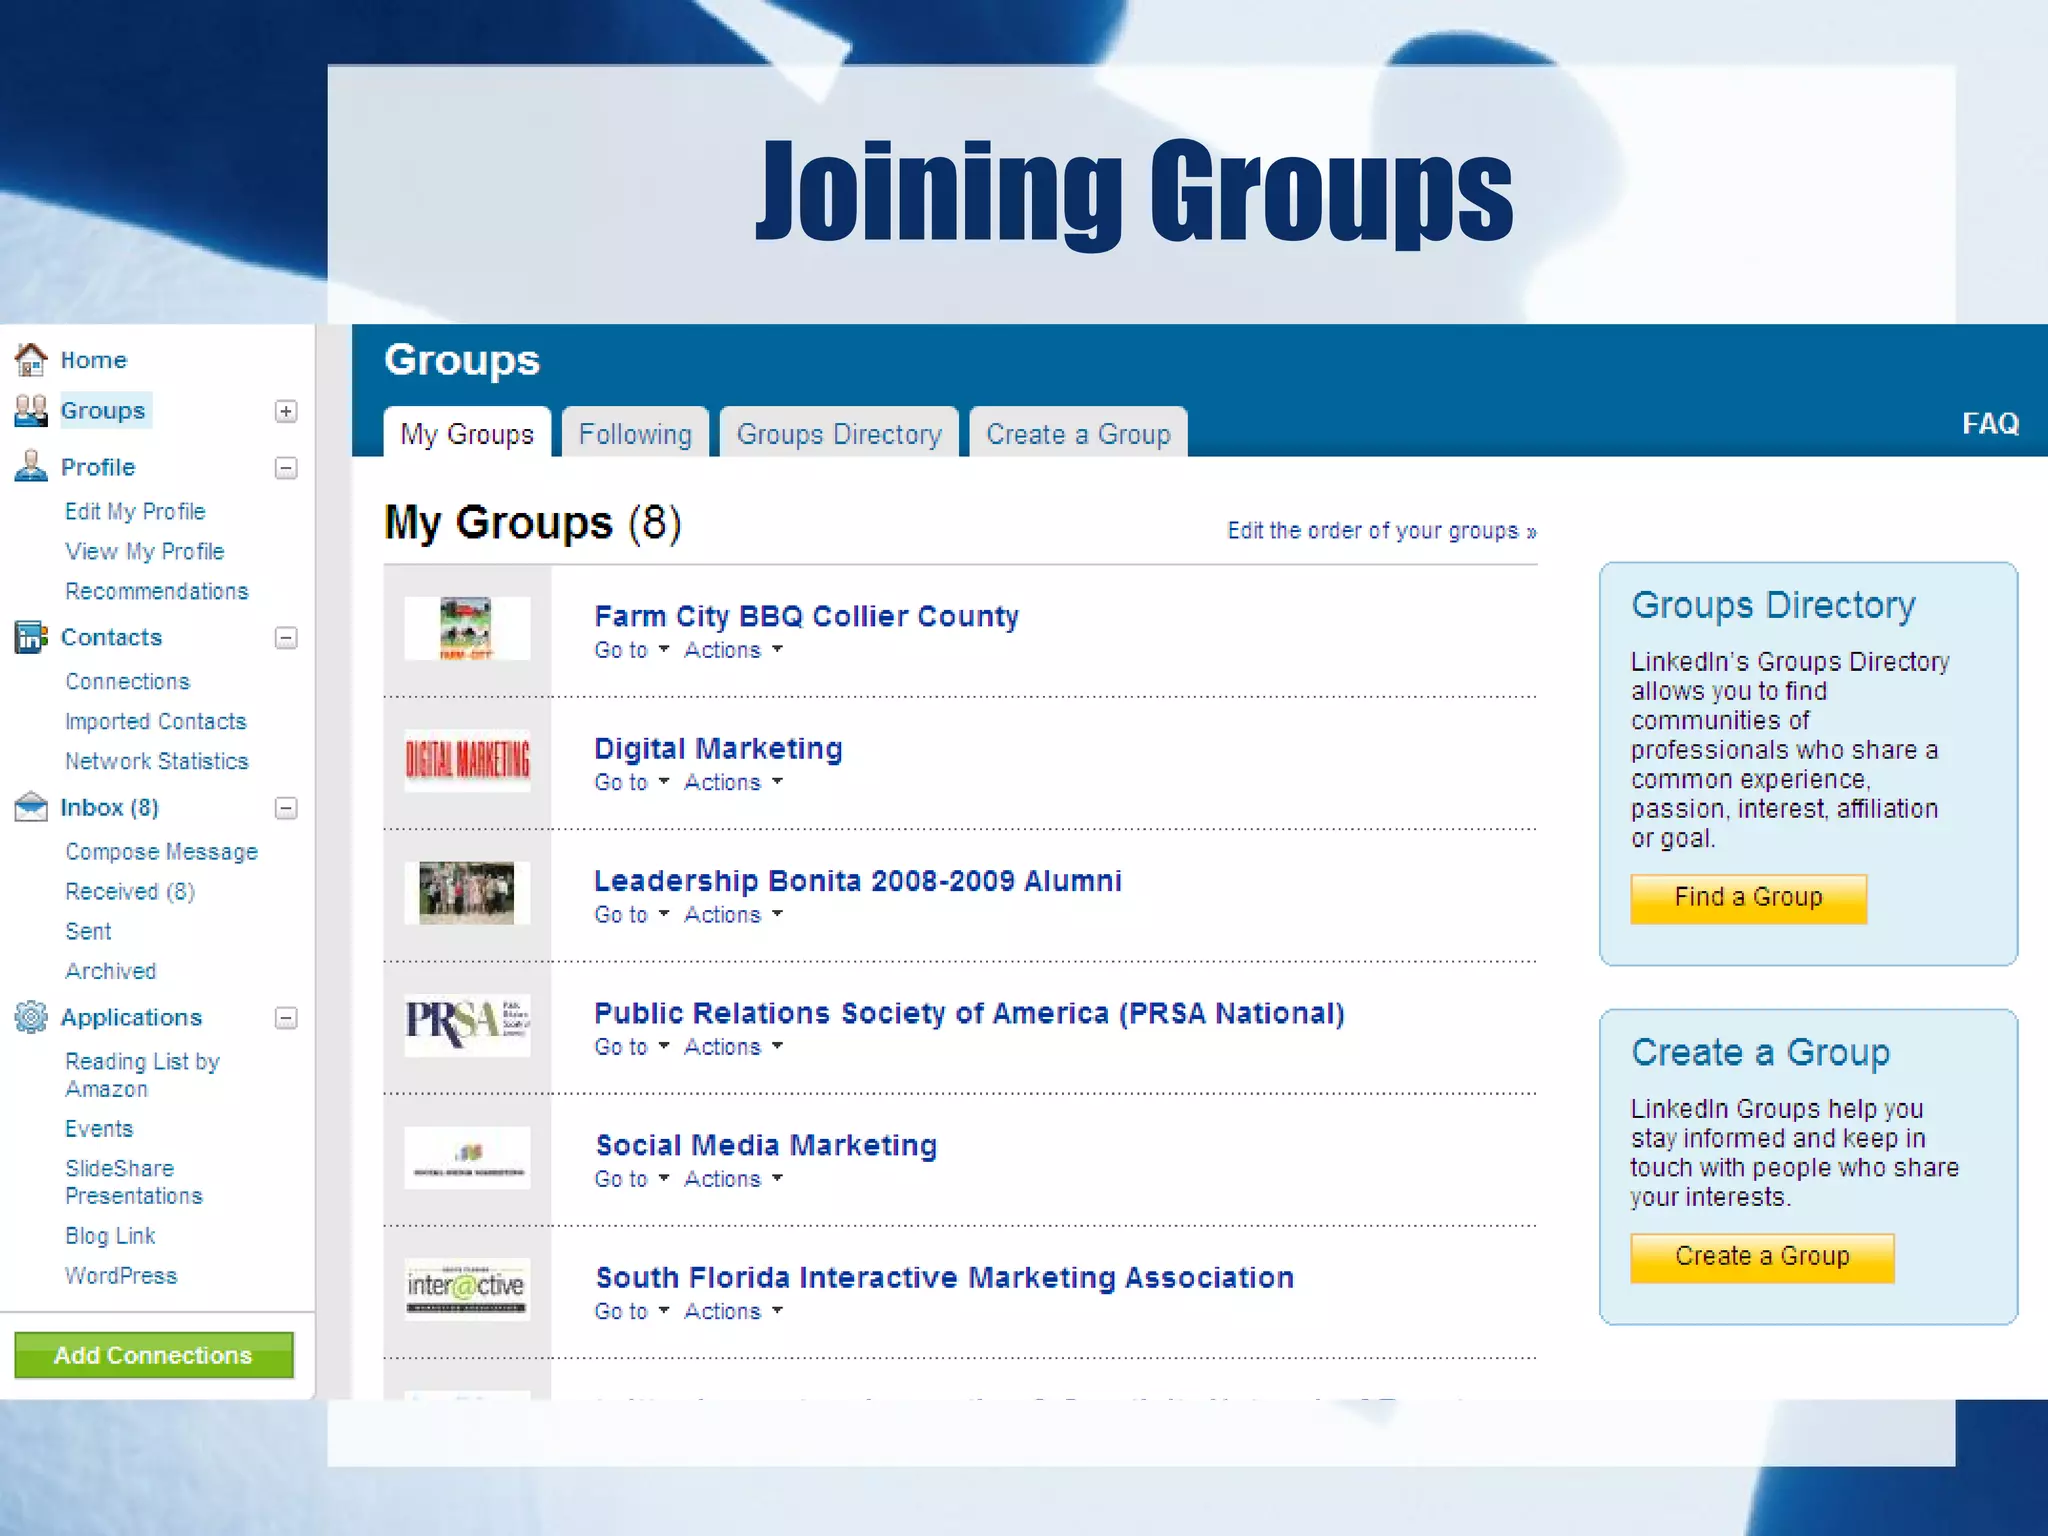Viewport: 2048px width, 1536px height.
Task: Open Actions dropdown for PRSA National
Action: point(733,1047)
